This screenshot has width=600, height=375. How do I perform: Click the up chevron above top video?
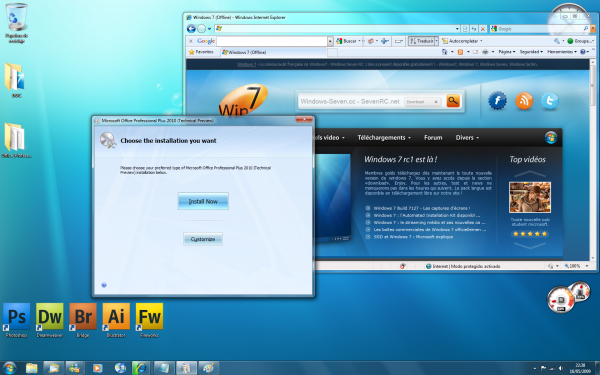click(530, 174)
